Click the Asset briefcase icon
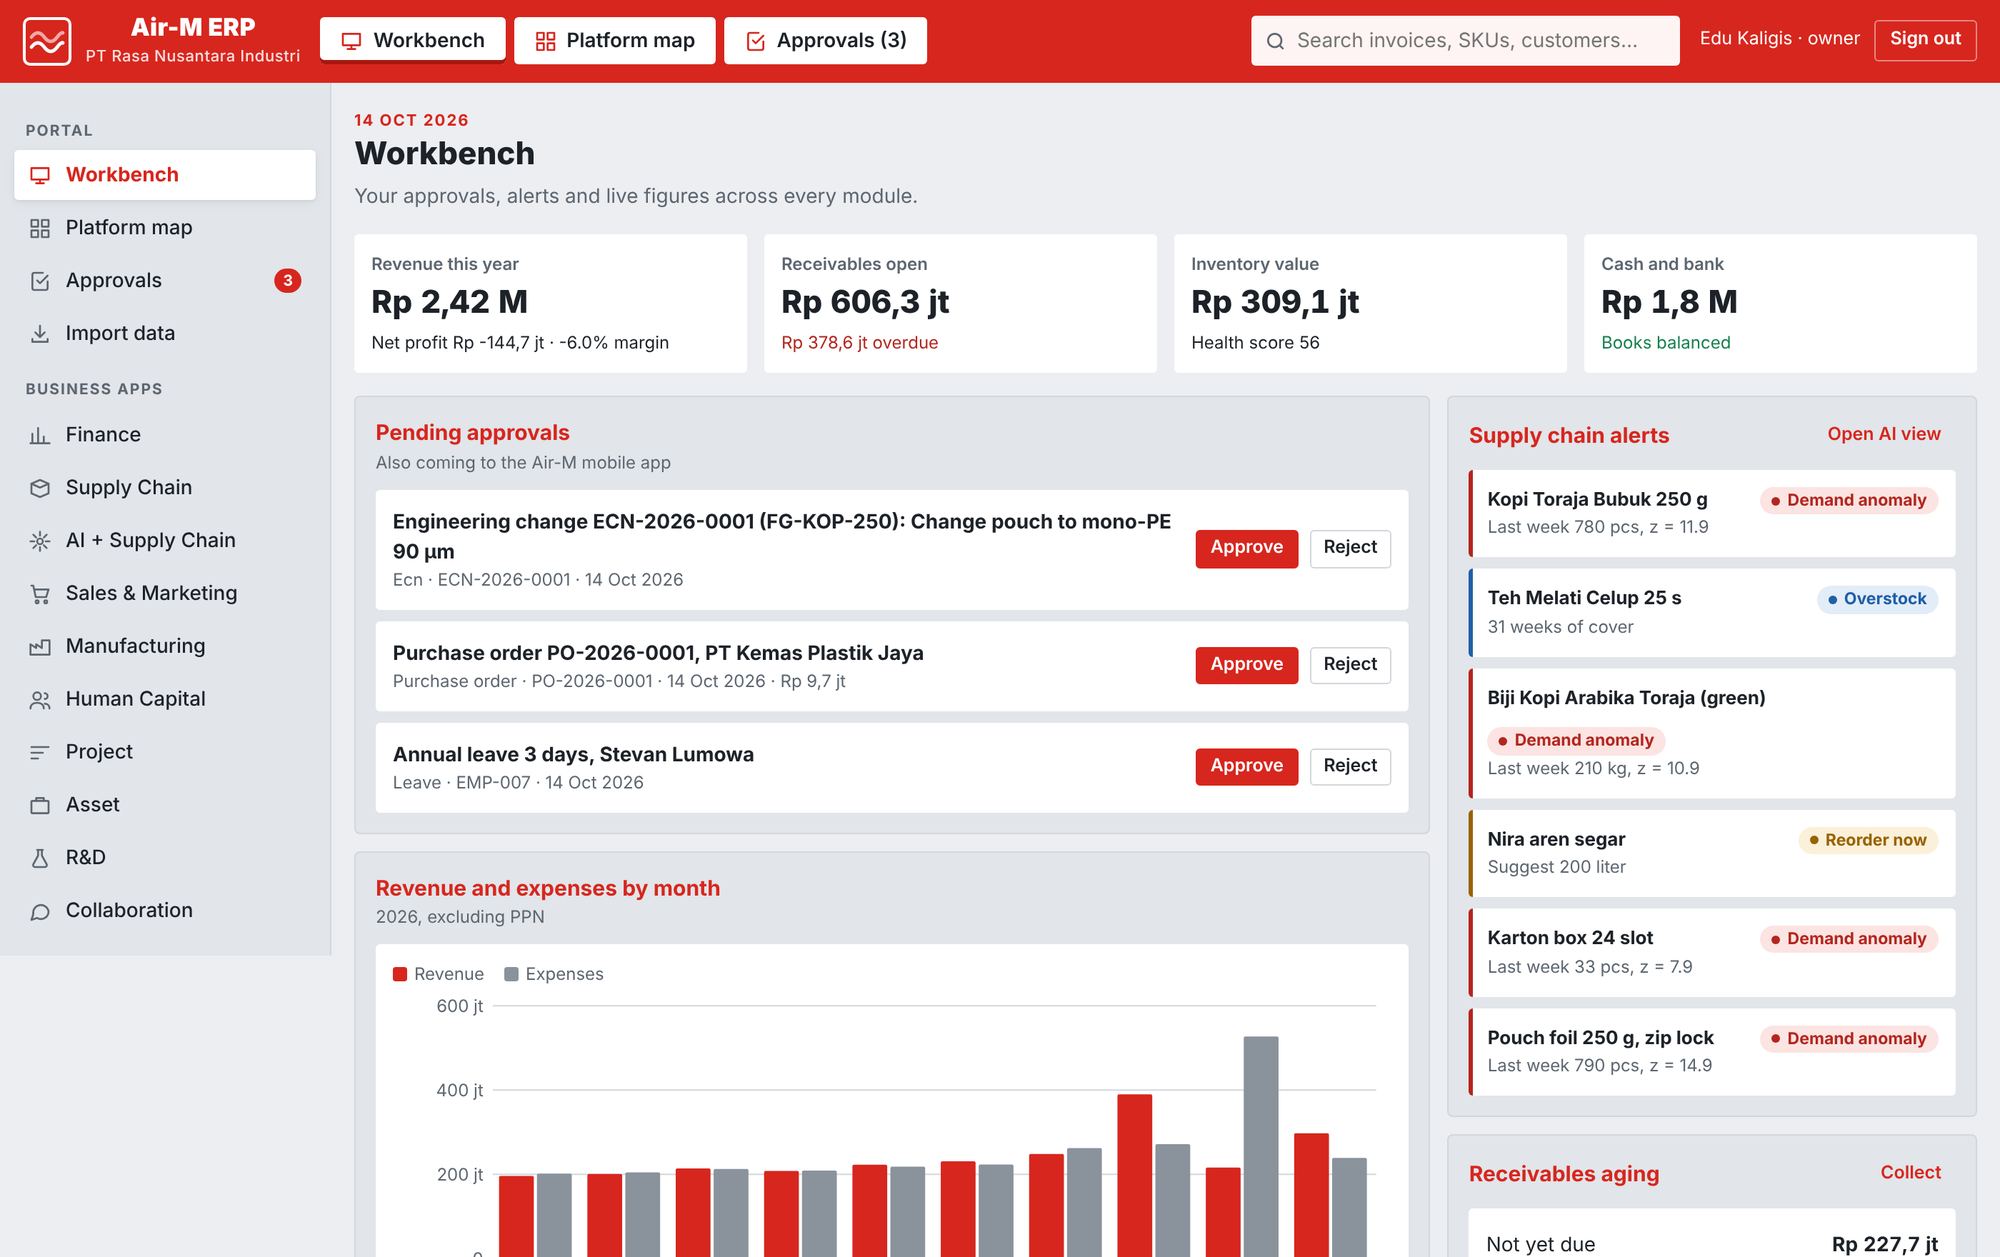2000x1257 pixels. [40, 805]
